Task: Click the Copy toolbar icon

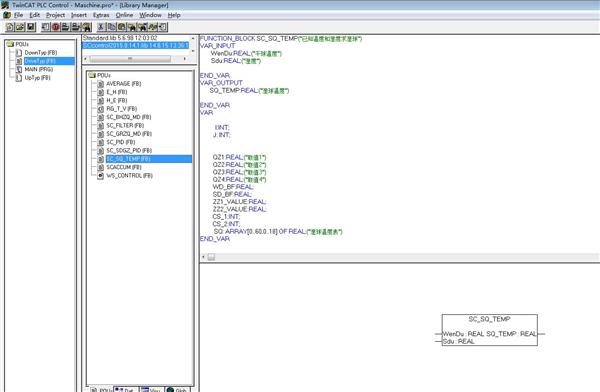Action: coord(111,27)
